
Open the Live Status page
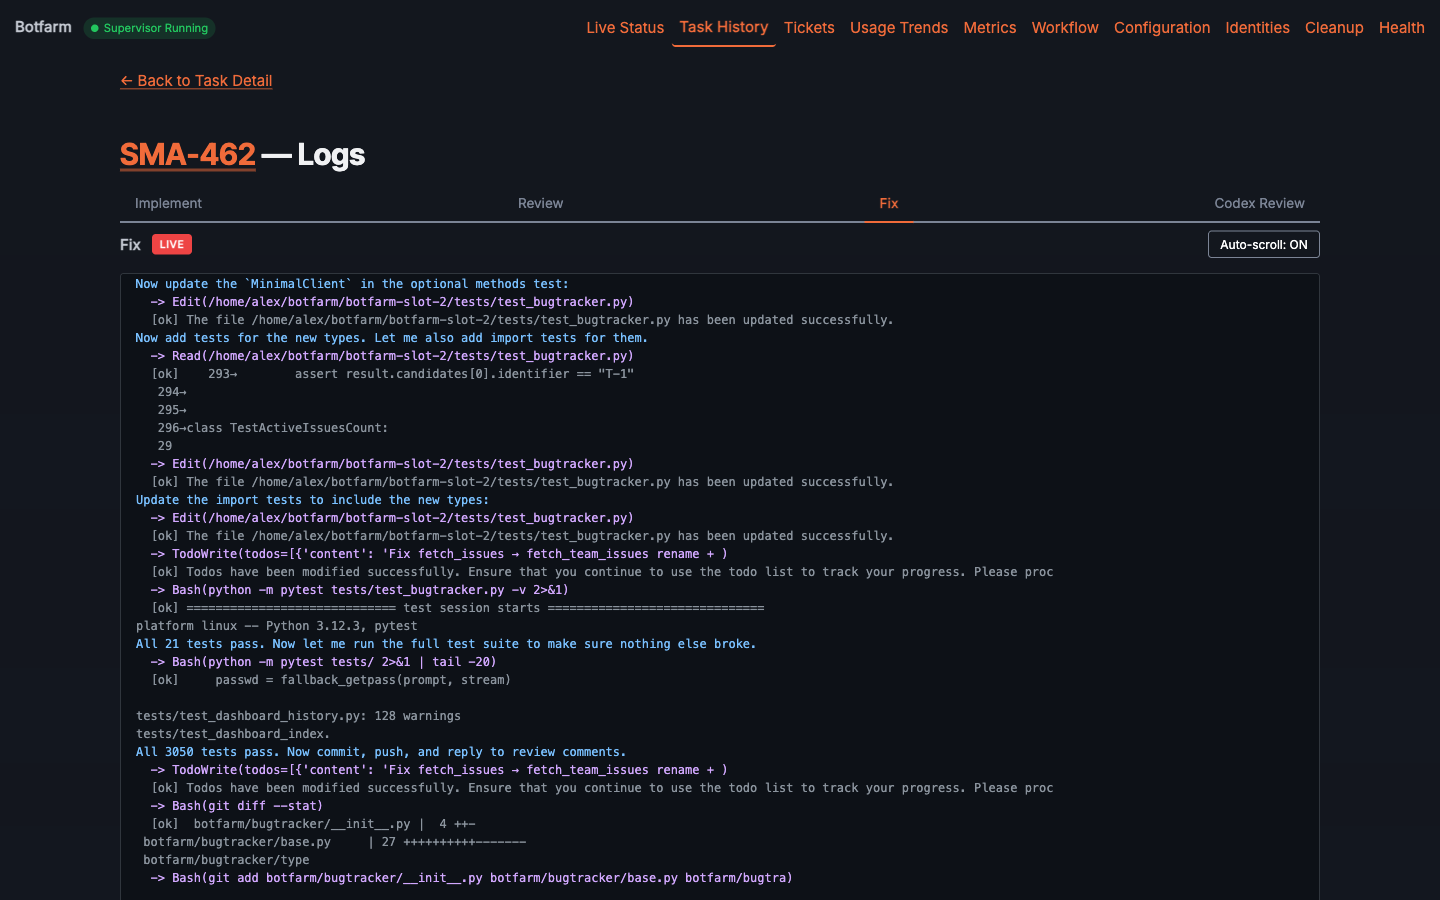tap(625, 28)
